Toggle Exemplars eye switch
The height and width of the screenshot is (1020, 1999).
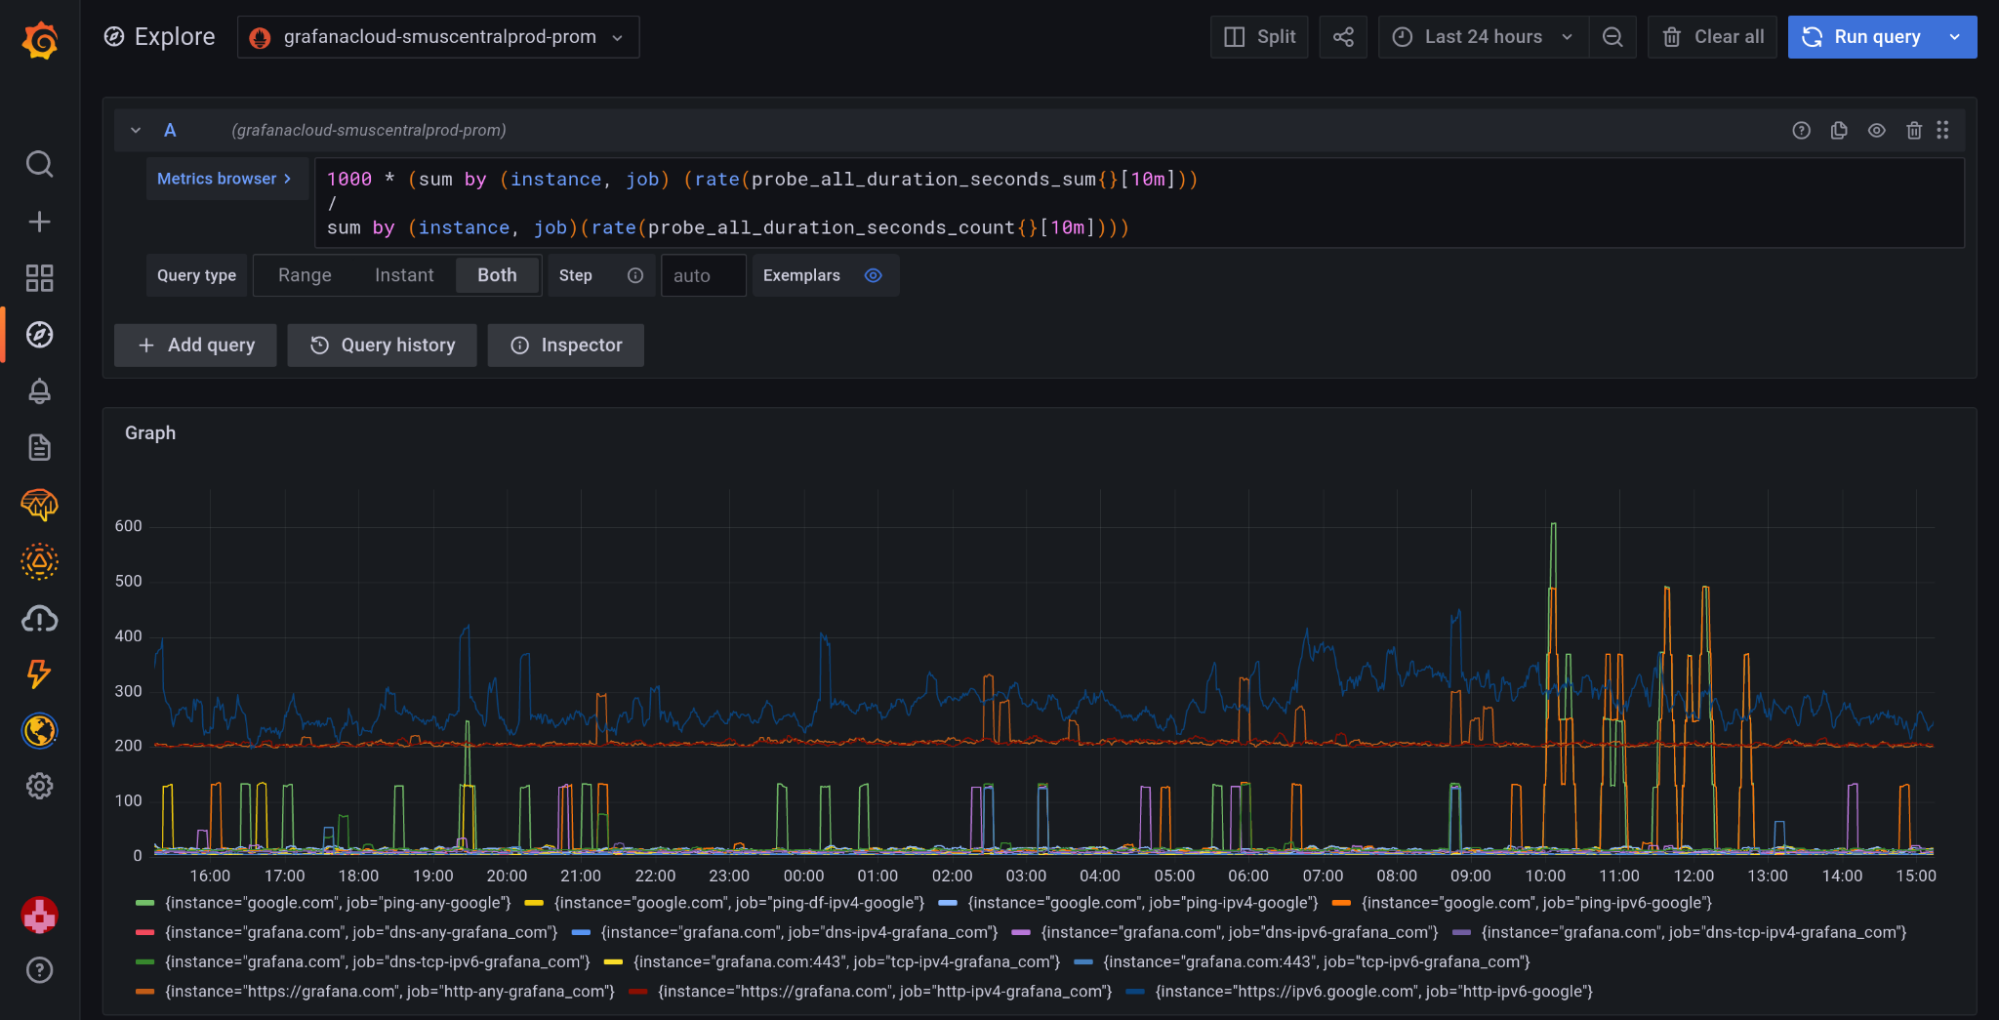(873, 275)
